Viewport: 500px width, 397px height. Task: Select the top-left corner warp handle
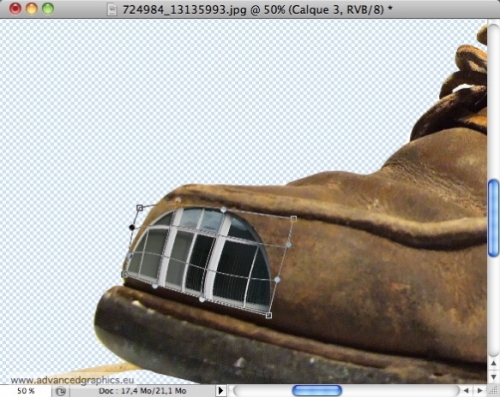[140, 208]
